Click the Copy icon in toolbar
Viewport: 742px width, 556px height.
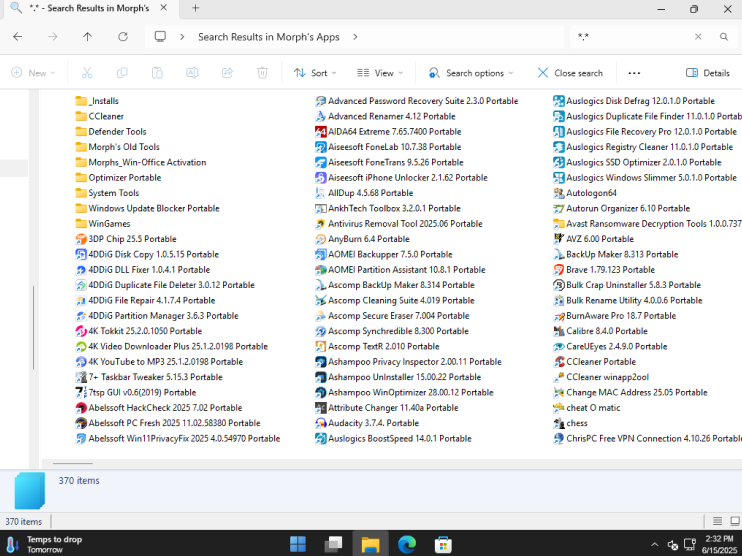122,73
